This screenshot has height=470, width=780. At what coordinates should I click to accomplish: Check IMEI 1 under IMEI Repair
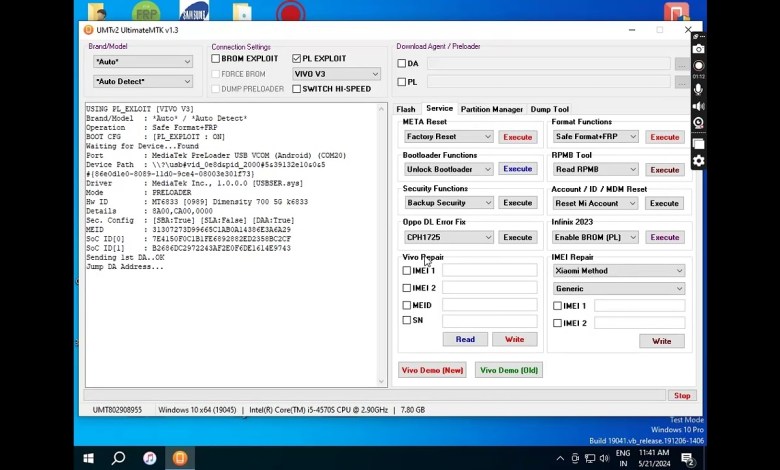[x=558, y=306]
